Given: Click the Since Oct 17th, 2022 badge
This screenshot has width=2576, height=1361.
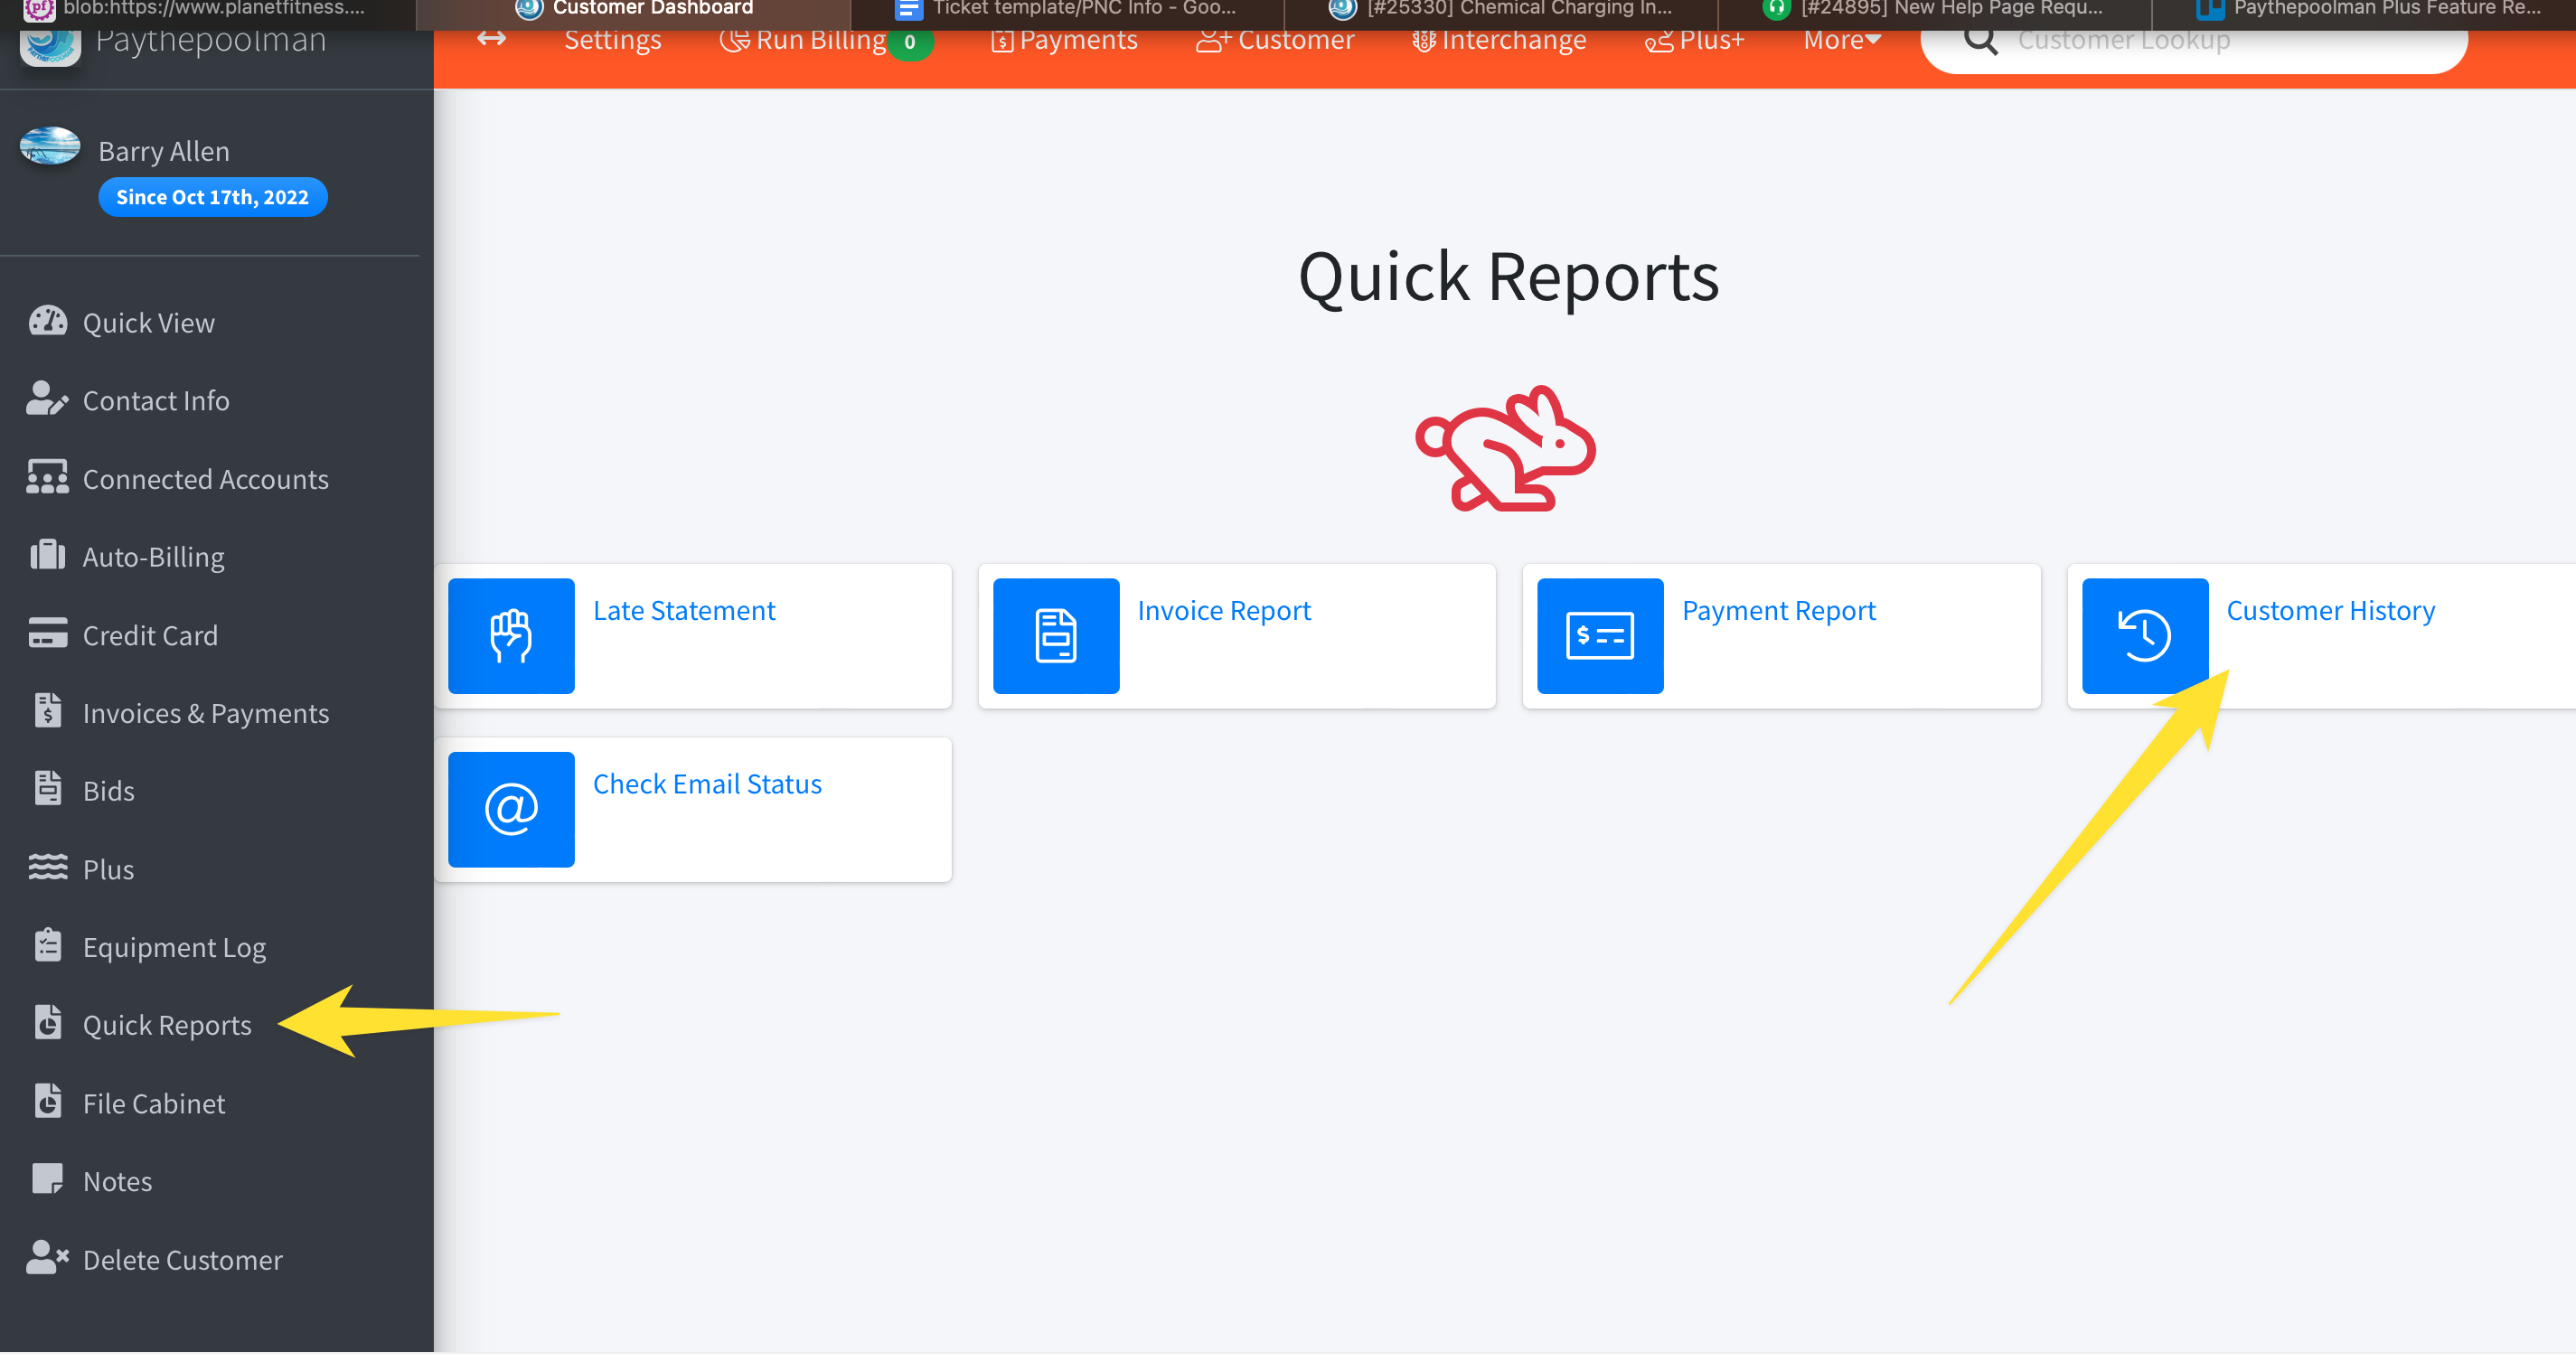Looking at the screenshot, I should 212,197.
